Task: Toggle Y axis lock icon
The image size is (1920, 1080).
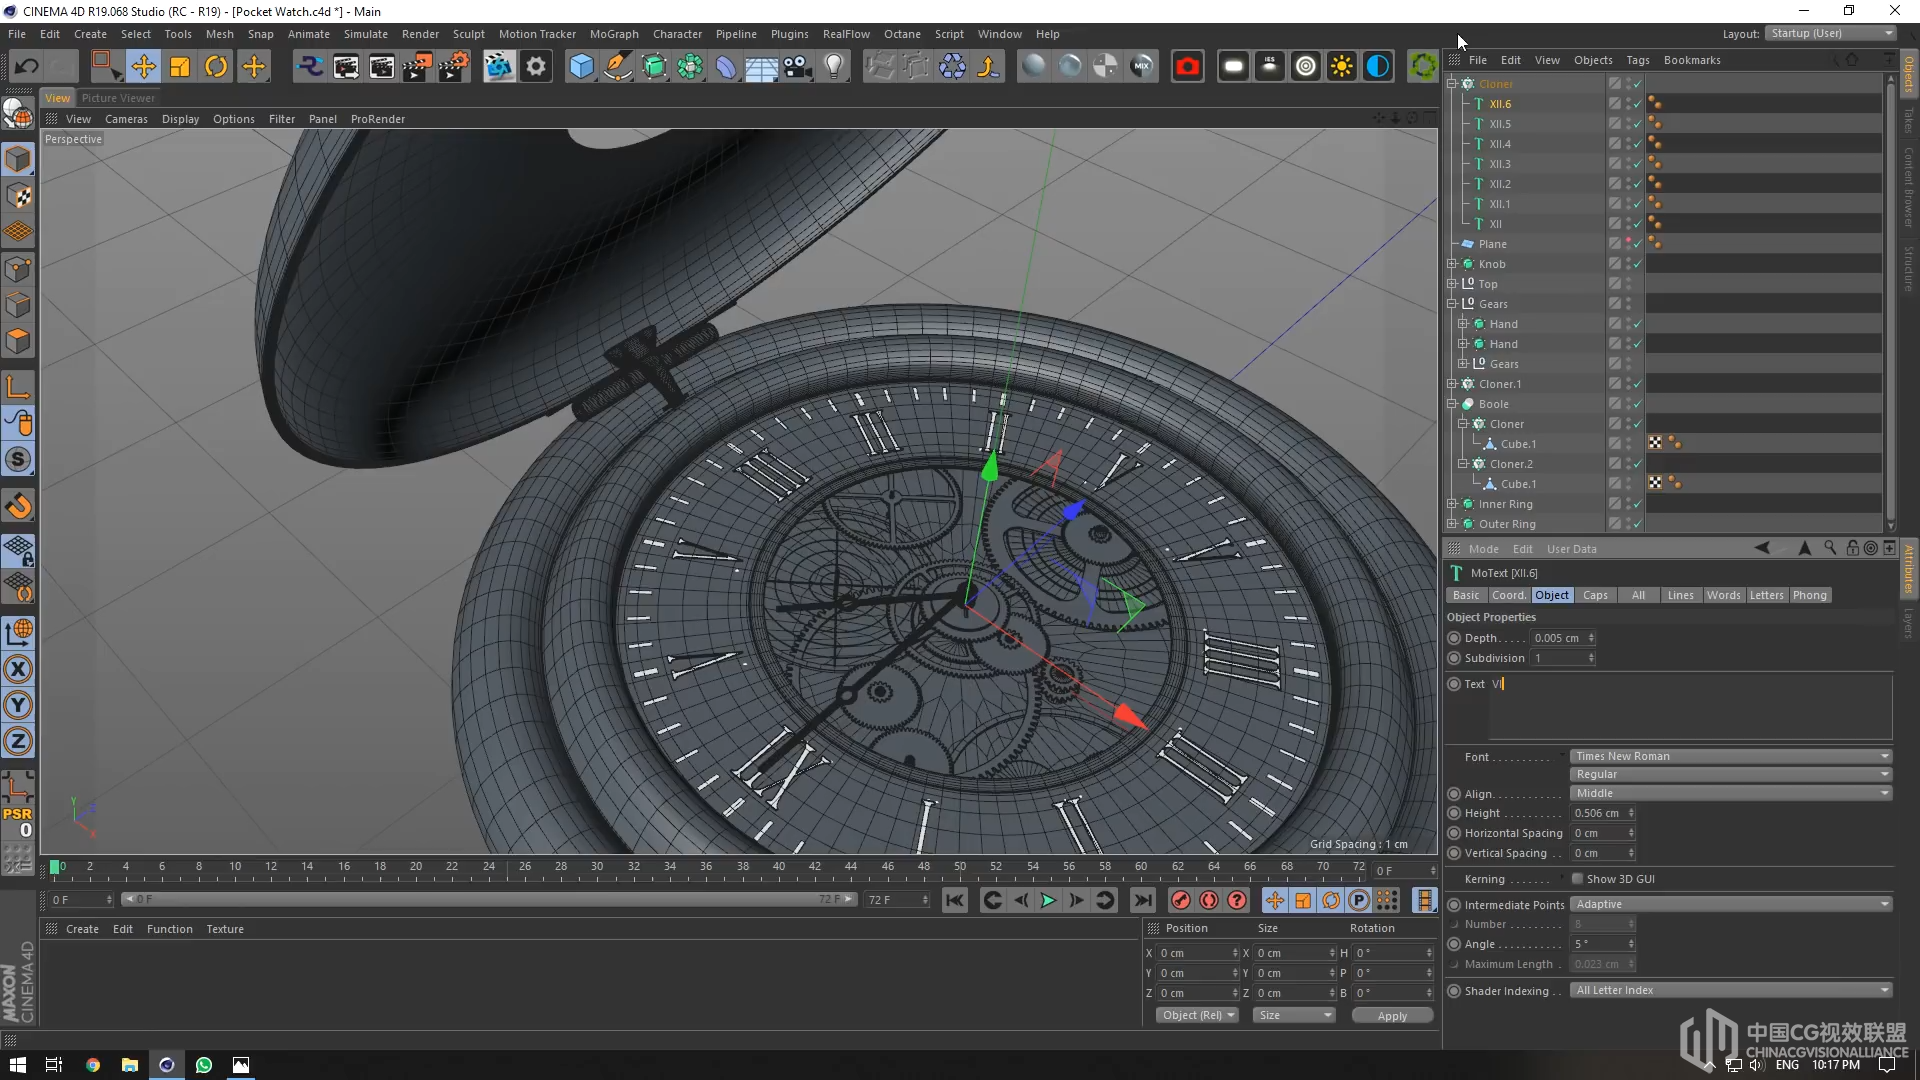Action: 18,705
